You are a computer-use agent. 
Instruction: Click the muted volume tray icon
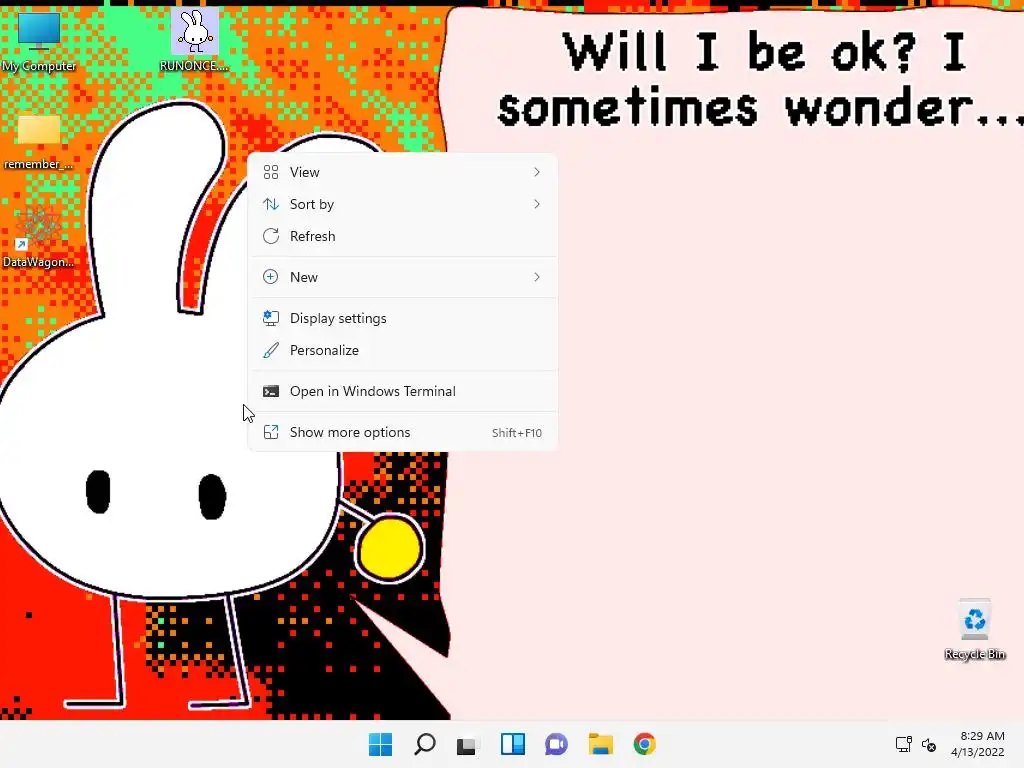pyautogui.click(x=929, y=744)
